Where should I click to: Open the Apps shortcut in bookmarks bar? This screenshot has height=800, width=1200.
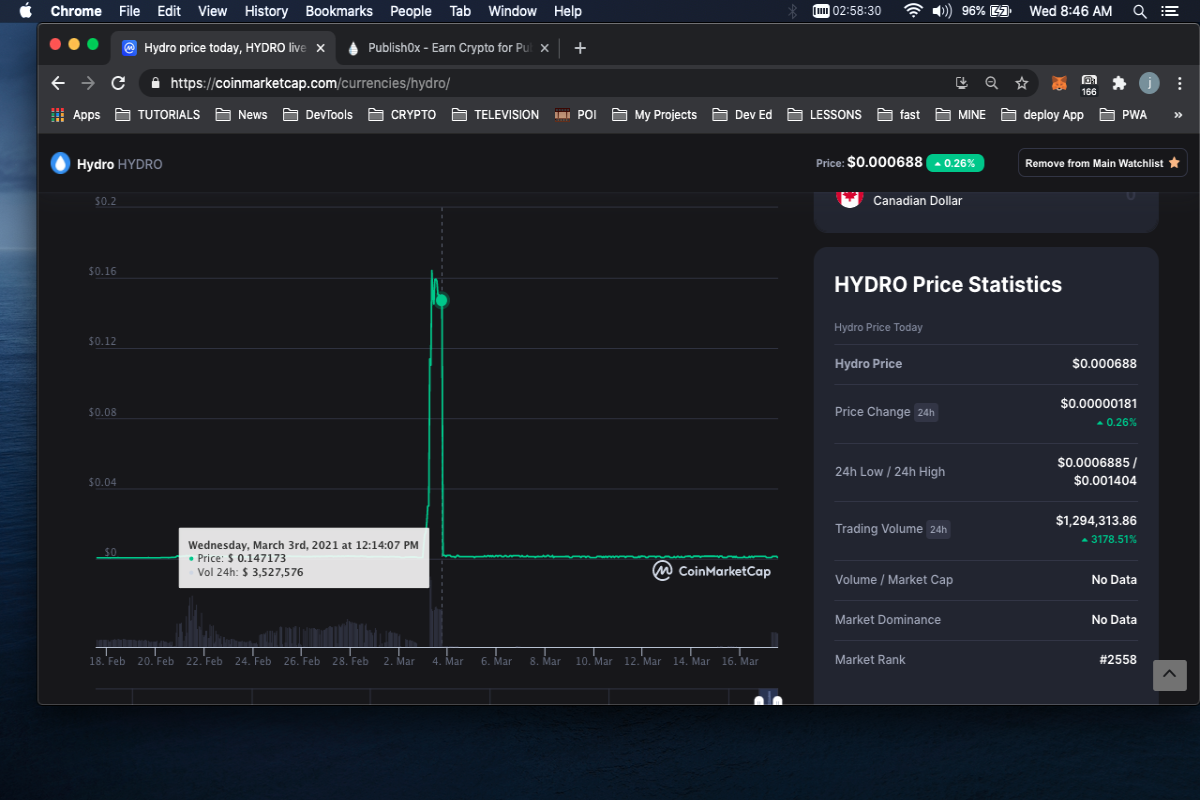(76, 114)
